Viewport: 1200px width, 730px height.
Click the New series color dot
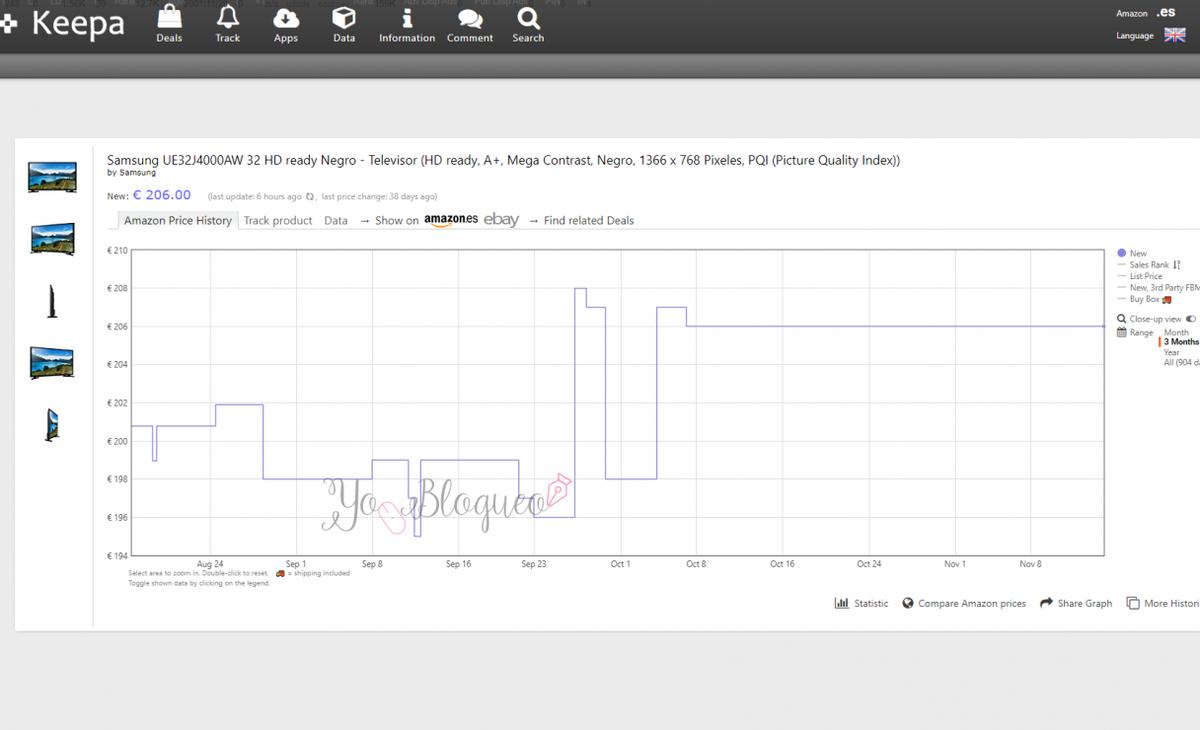(x=1121, y=253)
